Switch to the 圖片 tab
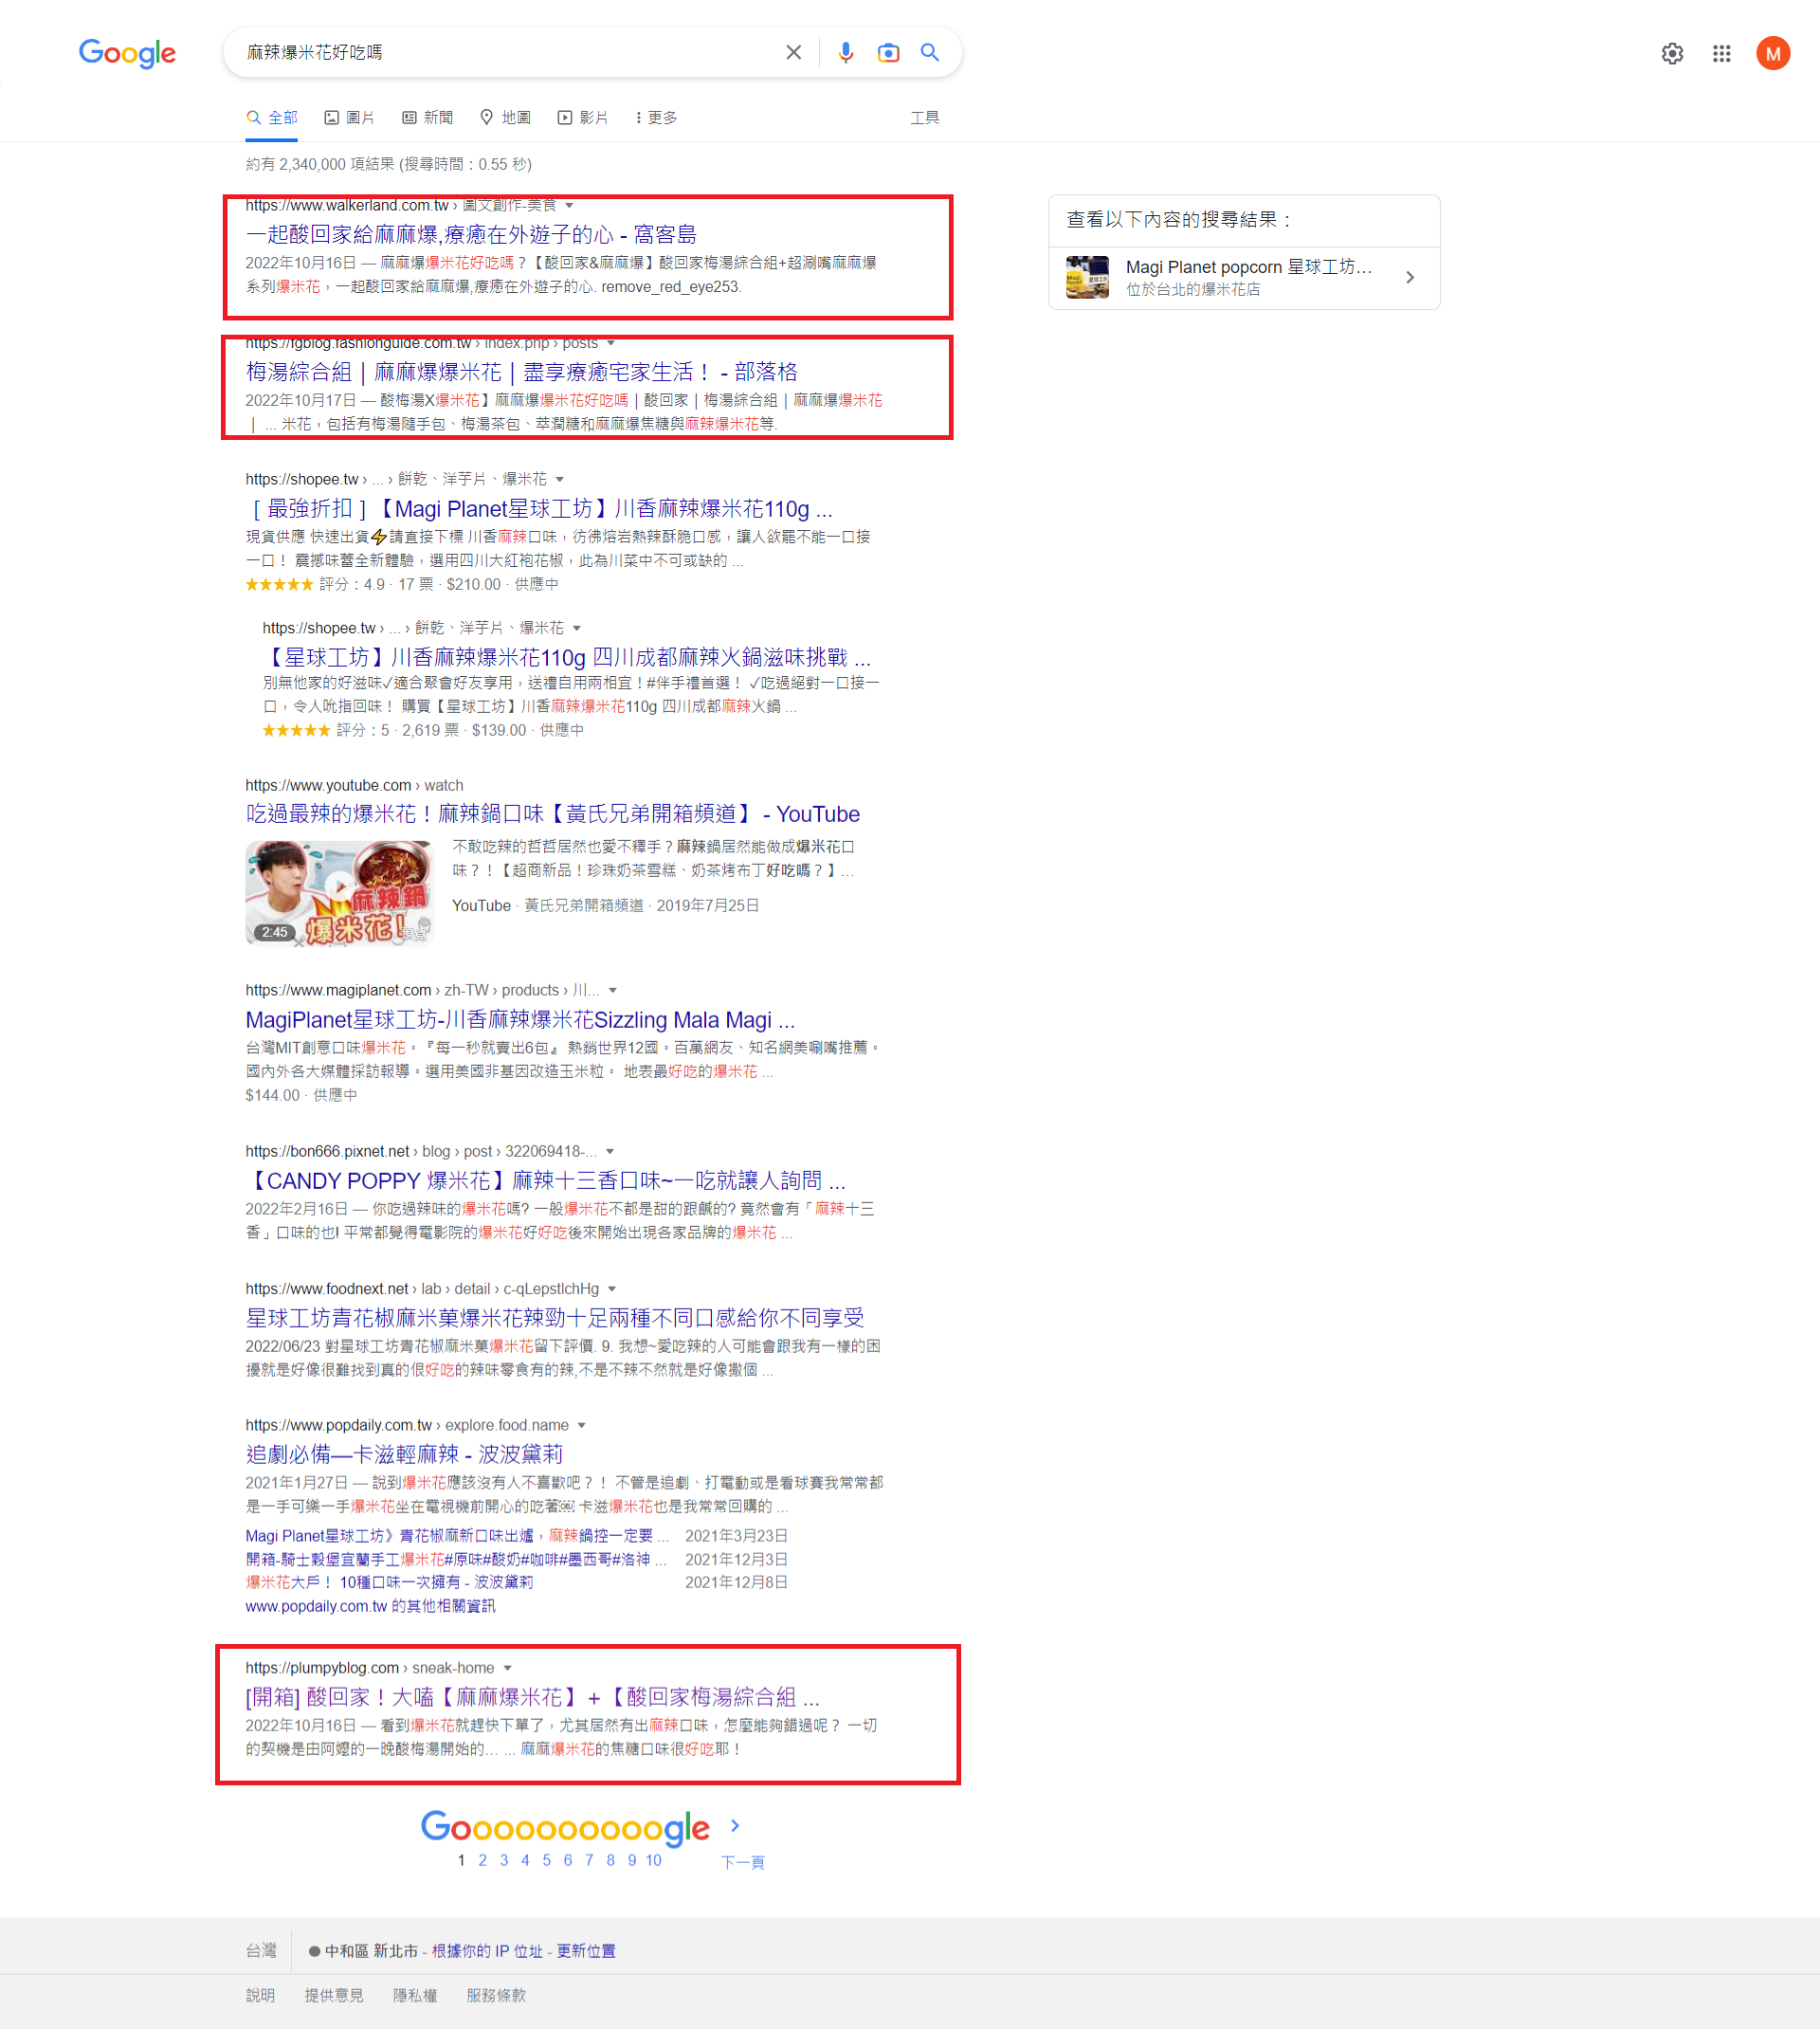1820x2029 pixels. pyautogui.click(x=349, y=117)
